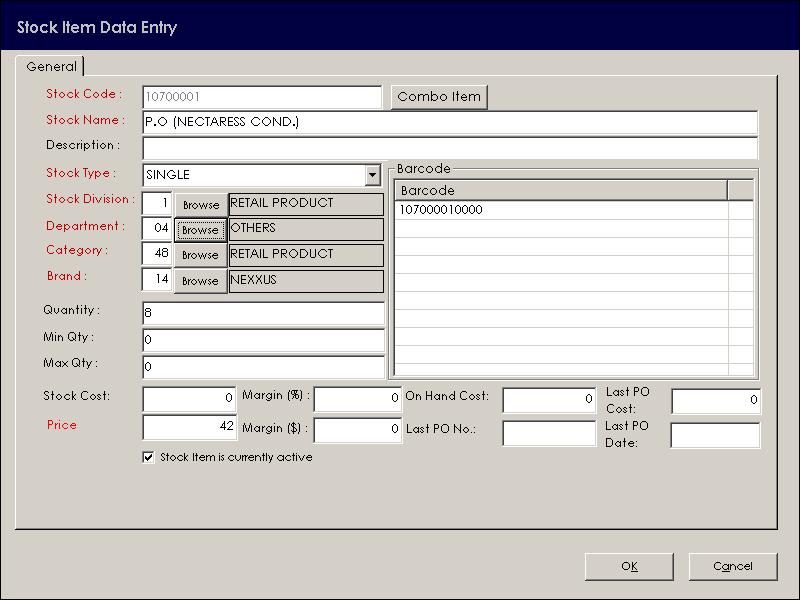Browse for Category
Screen dimensions: 800x600
(201, 255)
